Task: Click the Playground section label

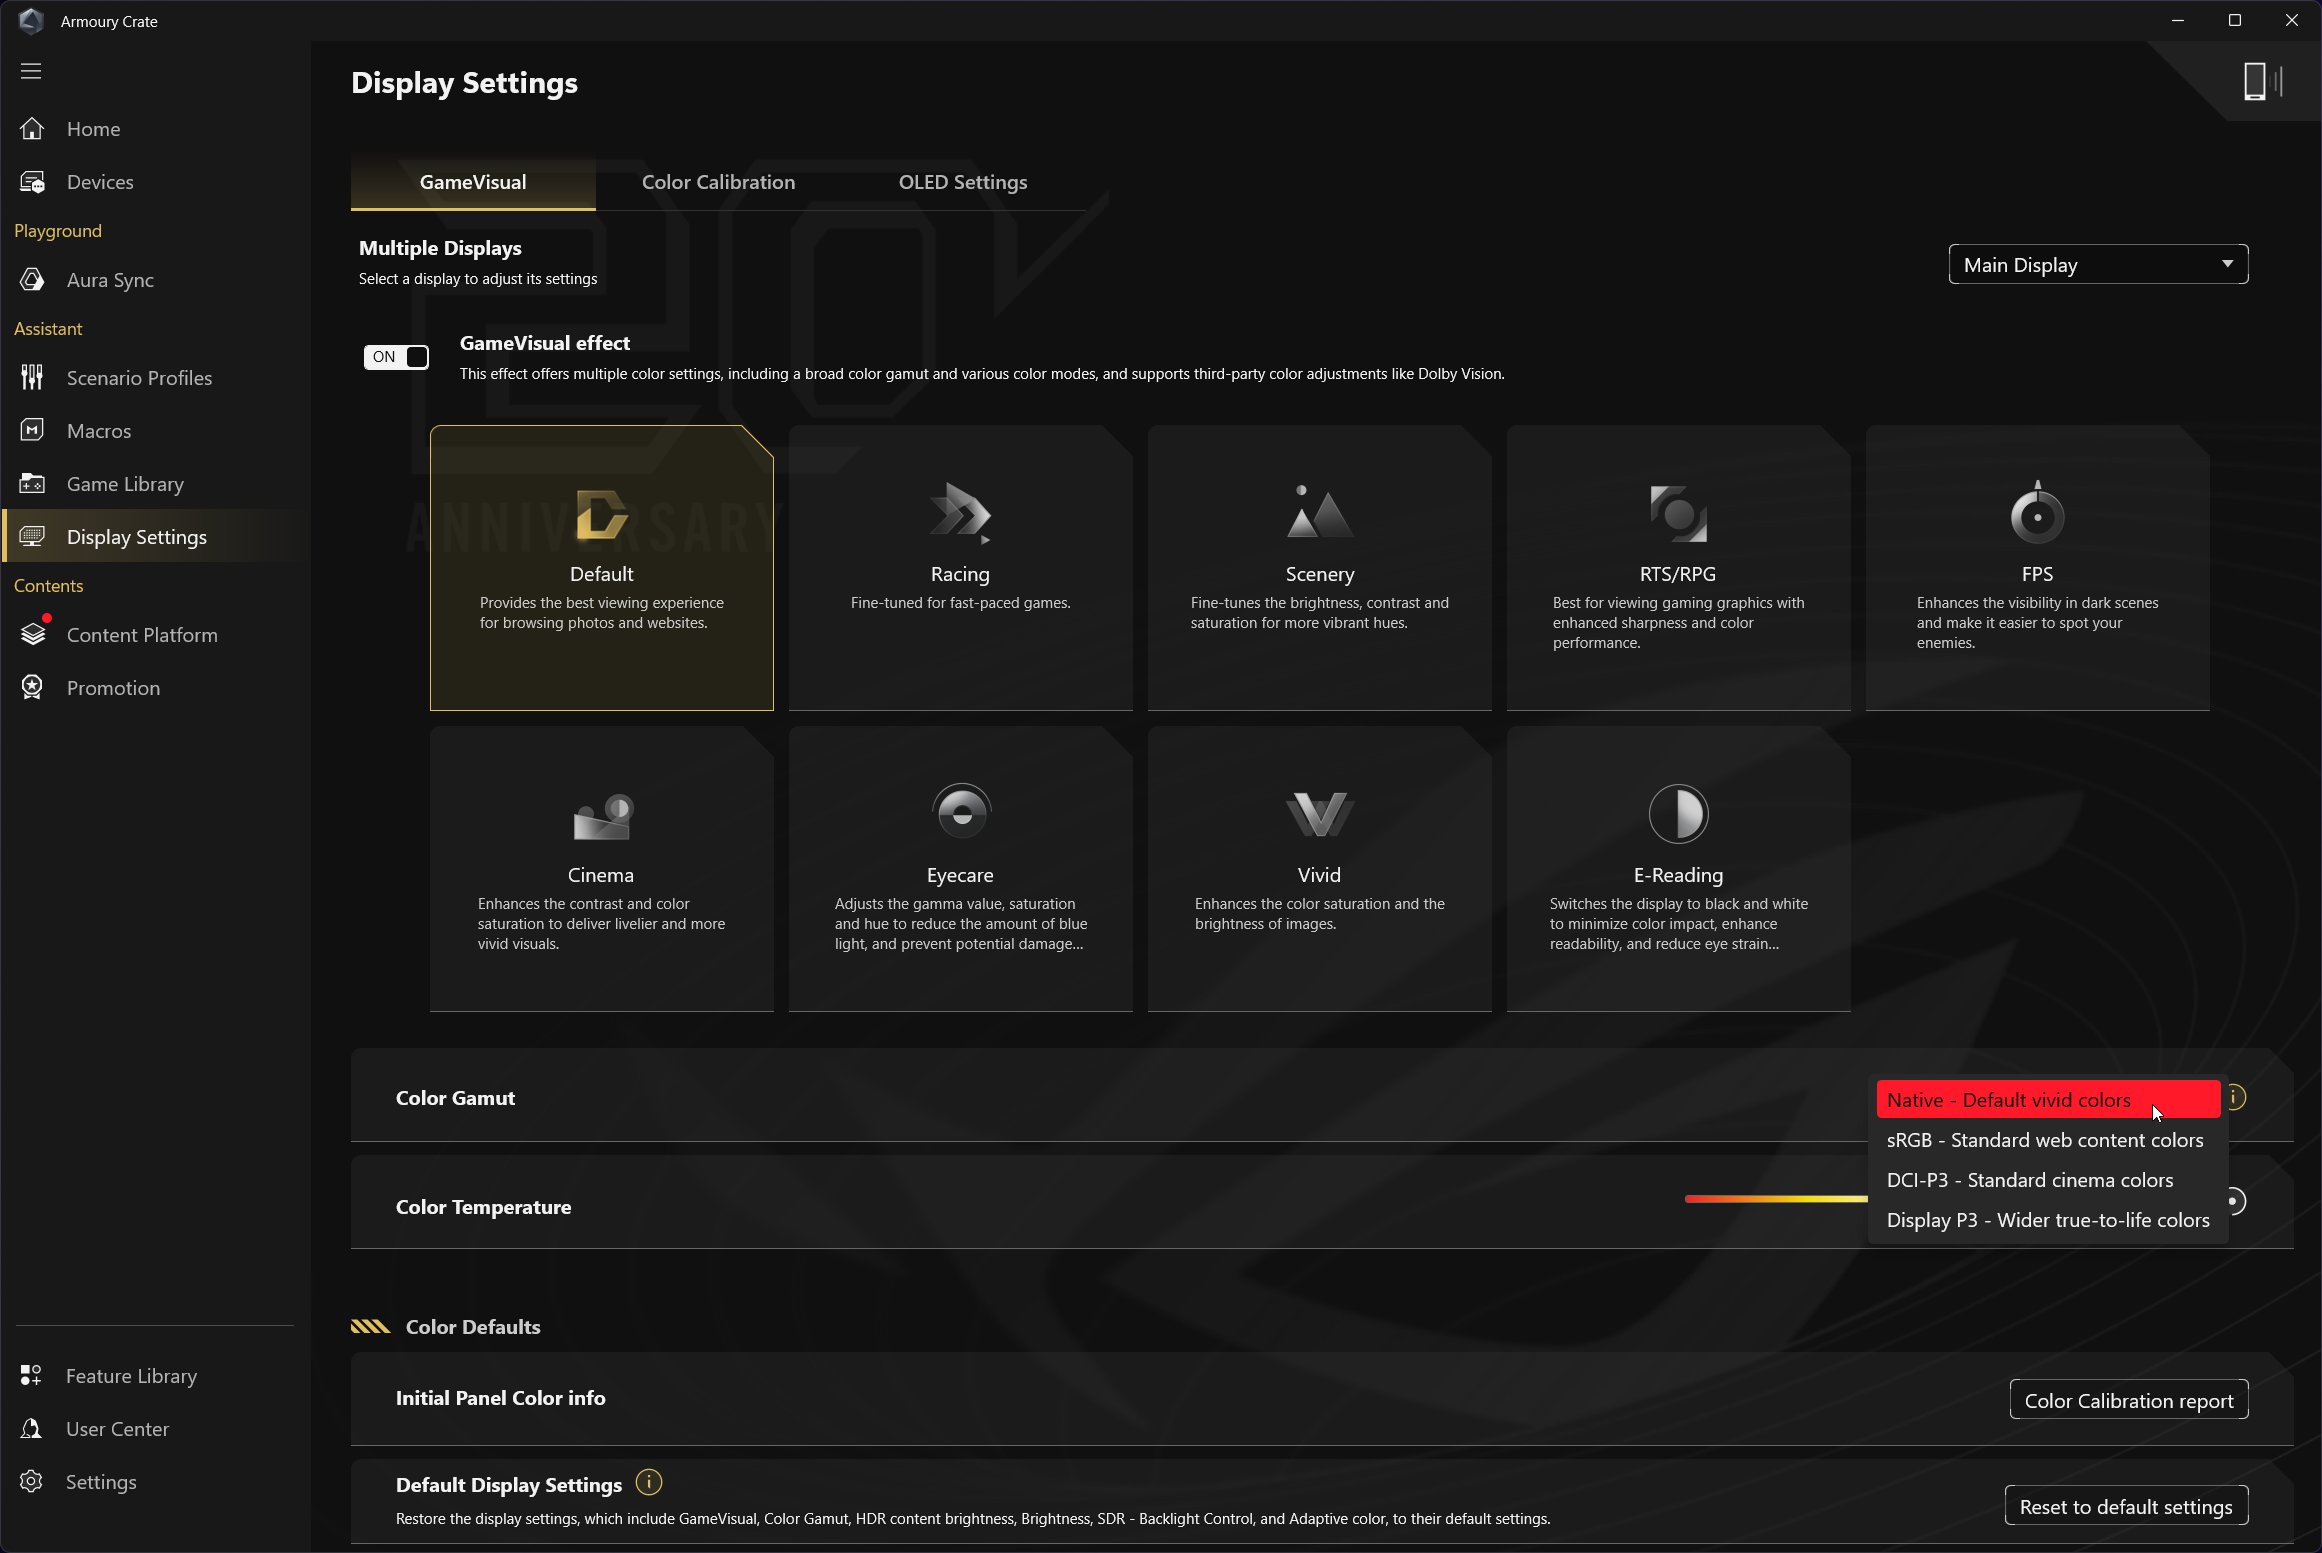Action: (x=58, y=231)
